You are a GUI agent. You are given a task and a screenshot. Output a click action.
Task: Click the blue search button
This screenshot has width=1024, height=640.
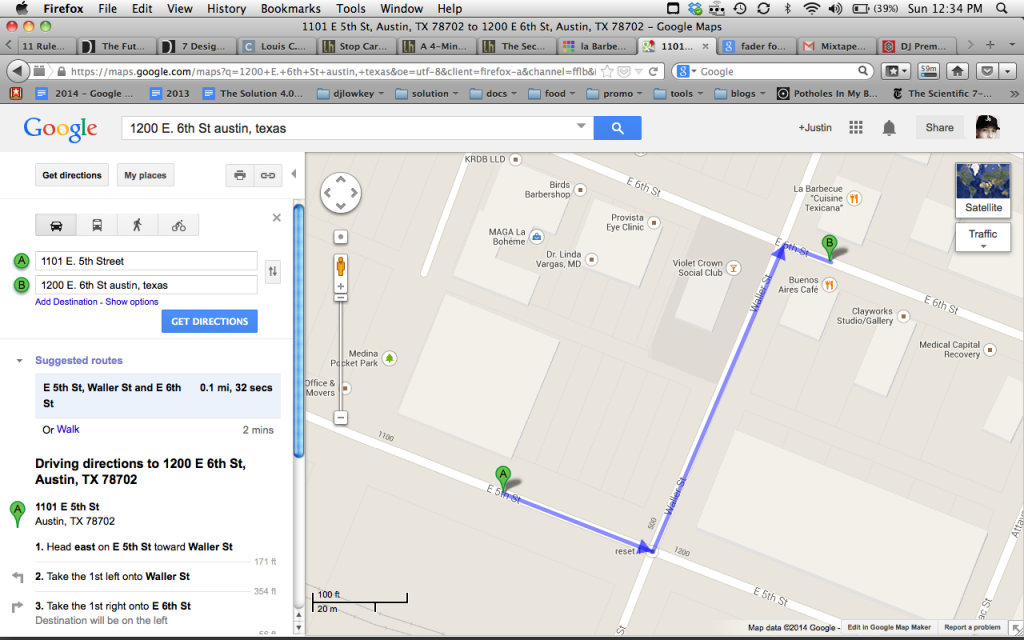pos(617,128)
